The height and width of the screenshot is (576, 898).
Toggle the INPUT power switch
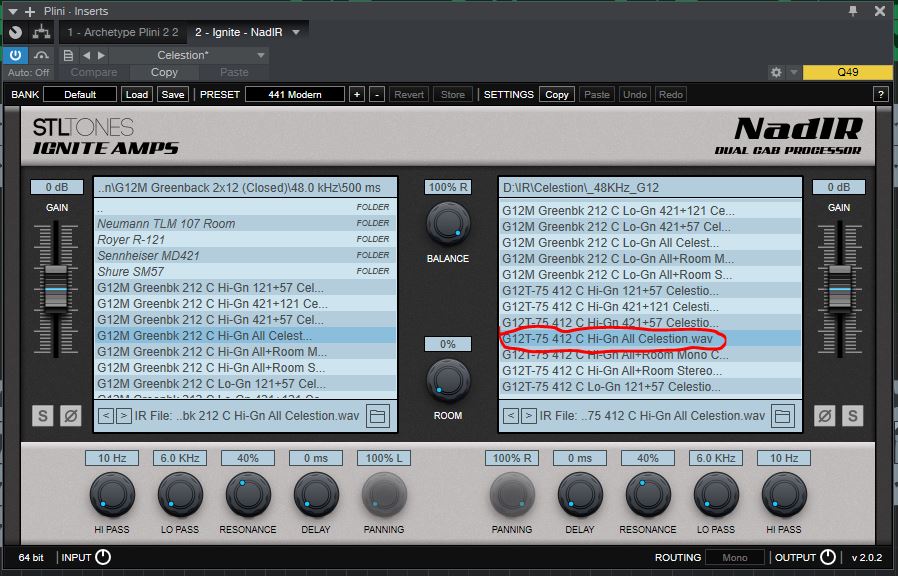(x=103, y=557)
